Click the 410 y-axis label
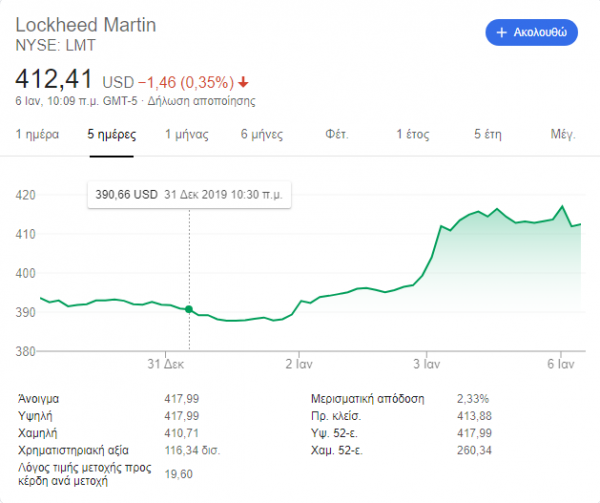The width and height of the screenshot is (600, 503). coord(25,234)
